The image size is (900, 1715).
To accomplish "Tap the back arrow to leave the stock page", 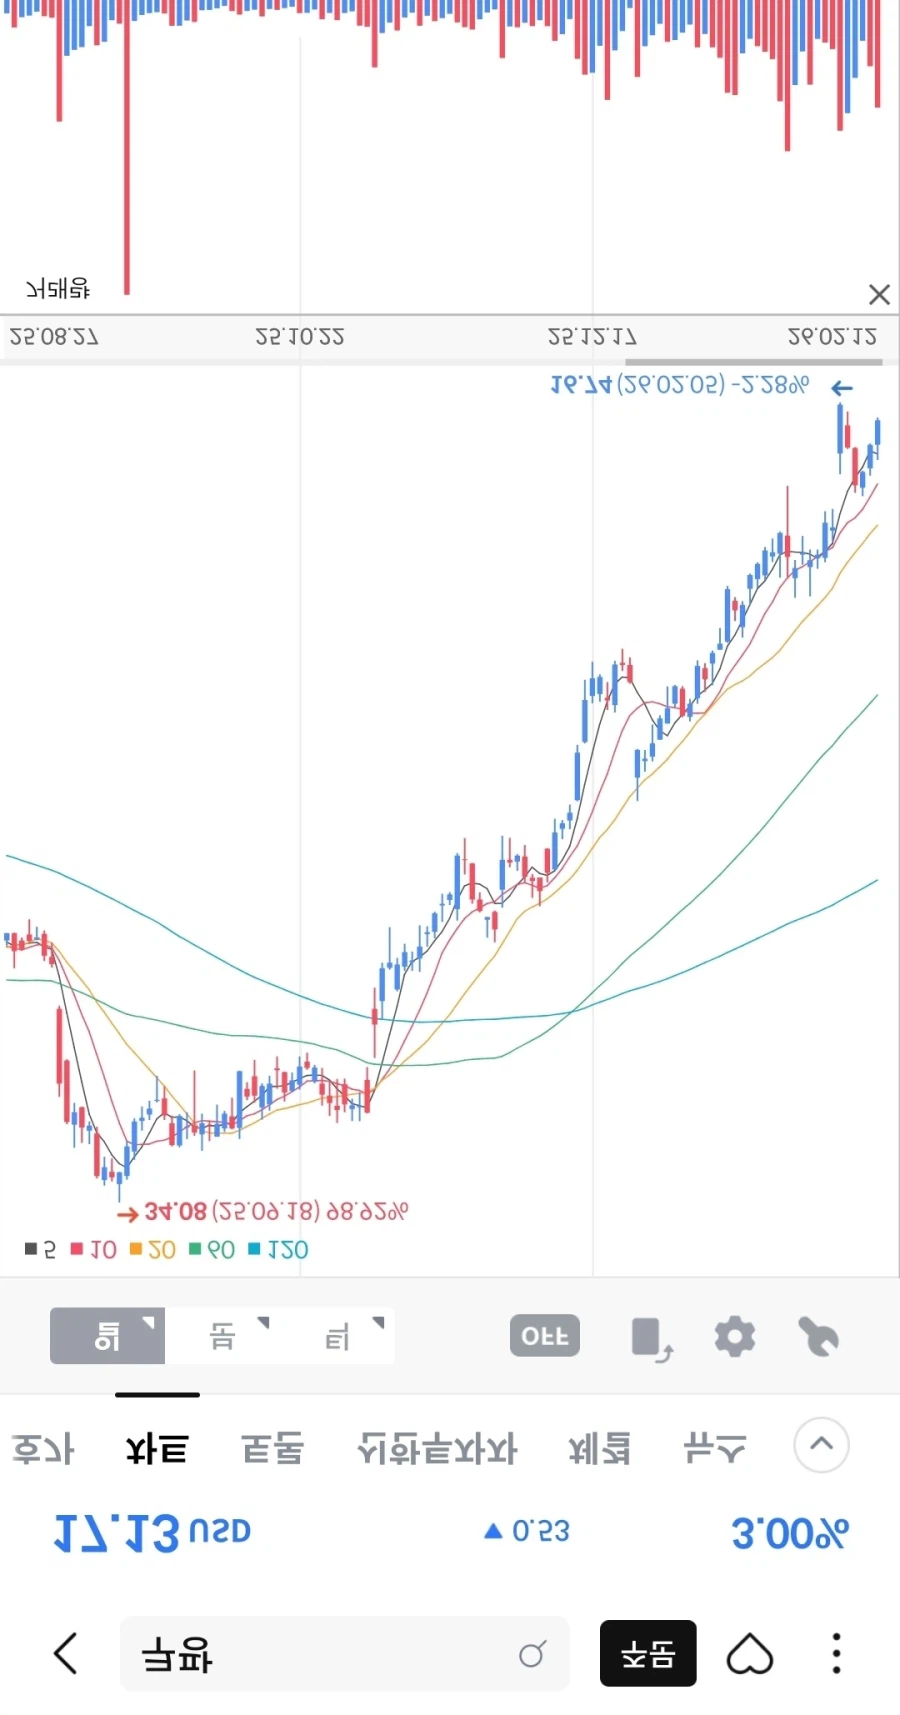I will click(x=65, y=1653).
